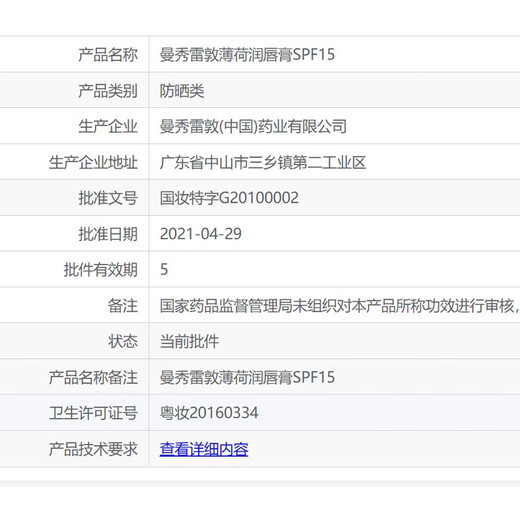Click validity period value 5
The image size is (520, 520).
click(164, 269)
